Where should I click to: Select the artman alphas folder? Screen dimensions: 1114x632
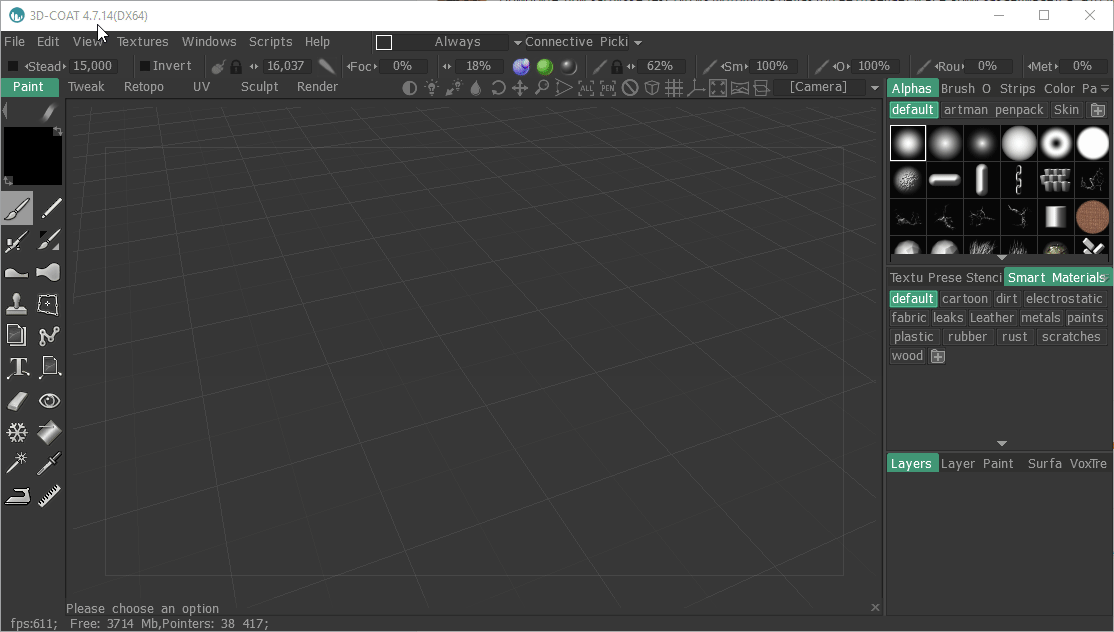966,110
